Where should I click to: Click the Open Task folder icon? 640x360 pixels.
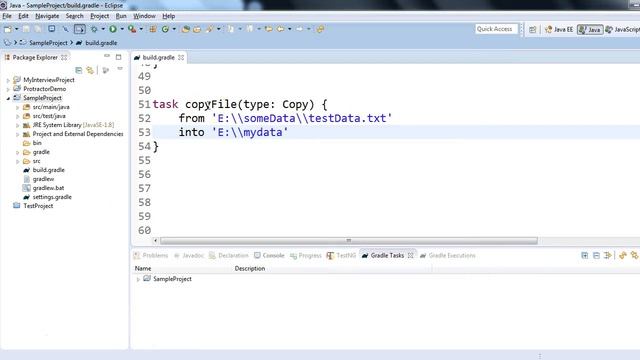tap(197, 29)
